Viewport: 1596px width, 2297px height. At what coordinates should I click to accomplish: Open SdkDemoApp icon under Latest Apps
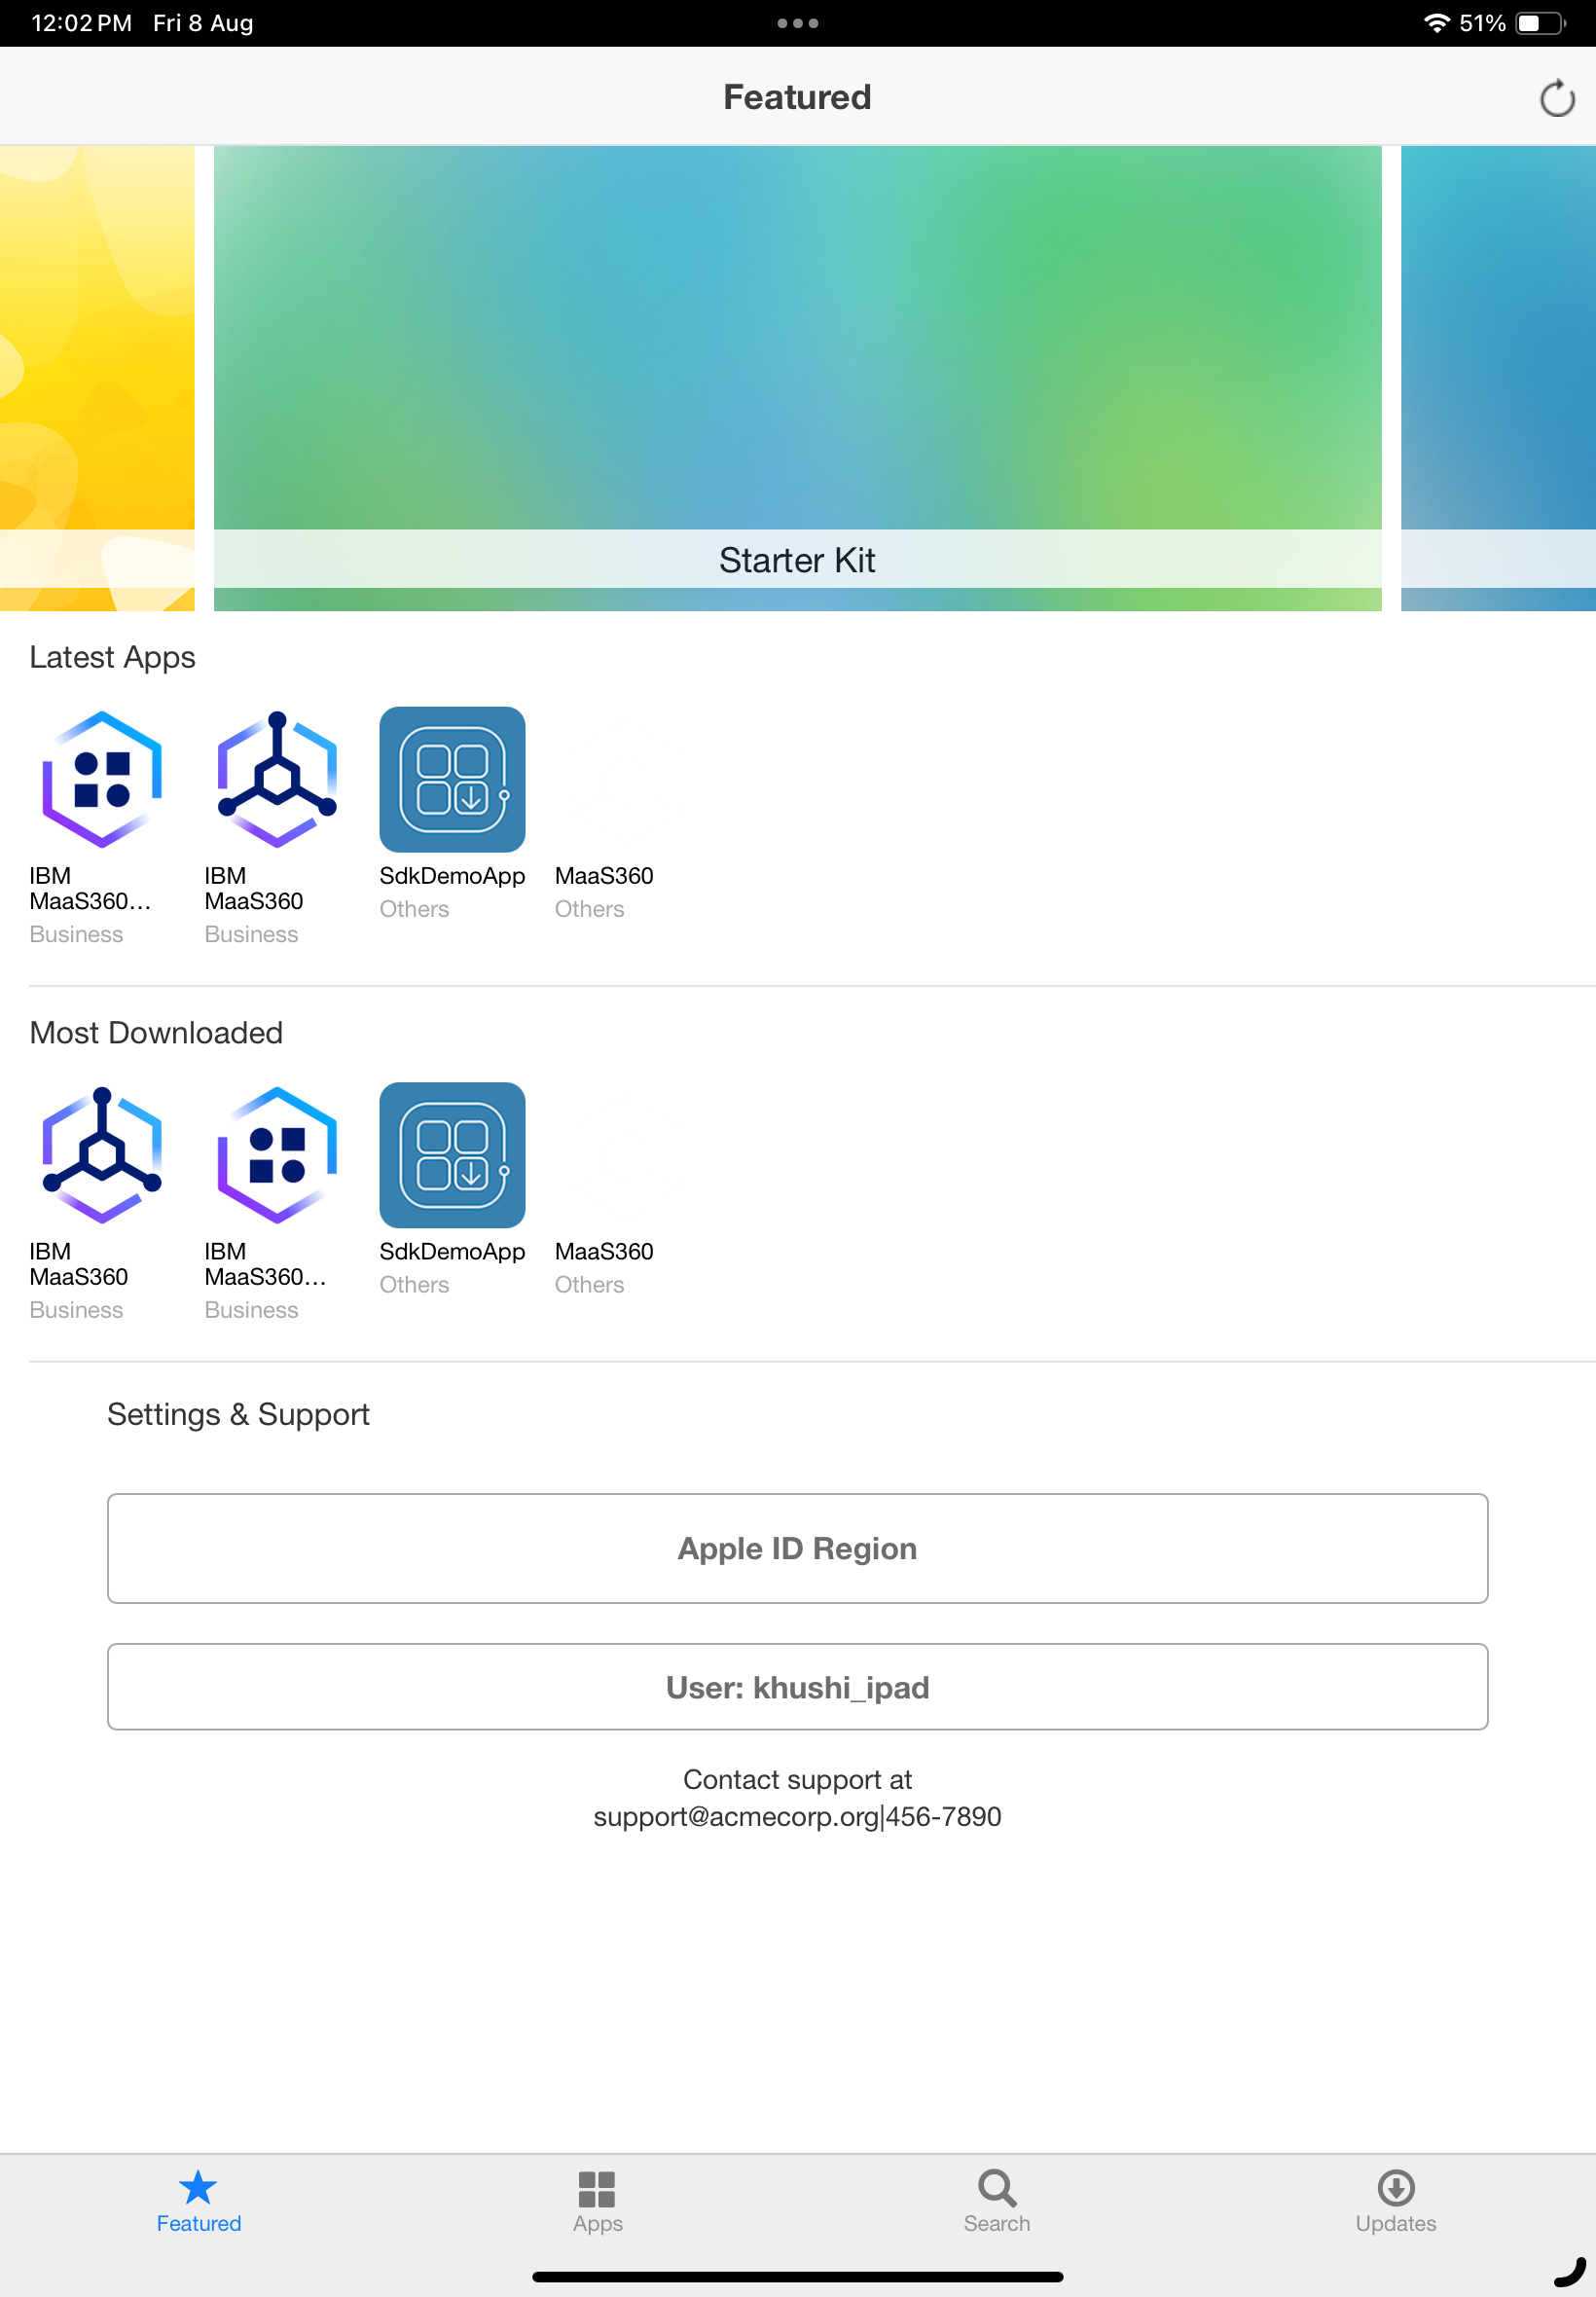point(452,779)
